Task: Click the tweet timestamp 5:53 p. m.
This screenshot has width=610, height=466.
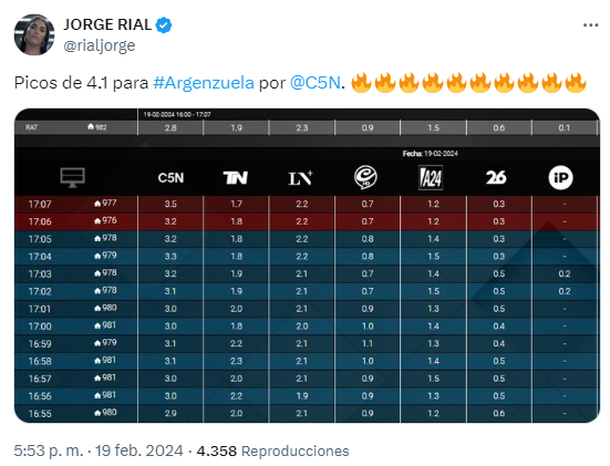Action: (49, 451)
